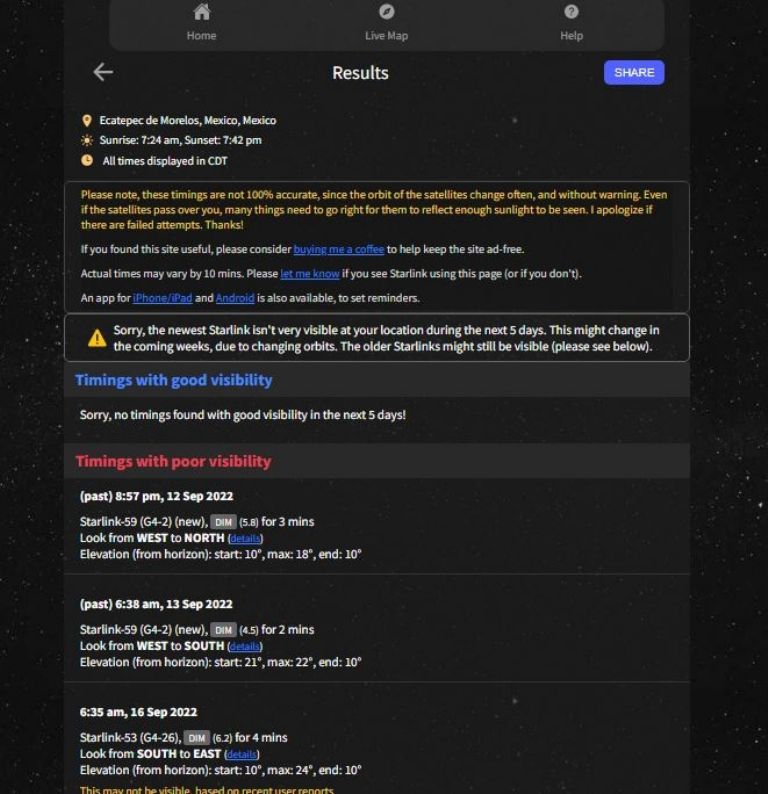Click the Help question mark icon
The width and height of the screenshot is (768, 794).
point(571,12)
